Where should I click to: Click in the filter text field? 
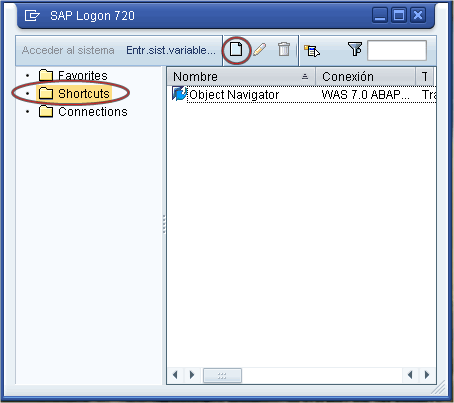point(397,51)
